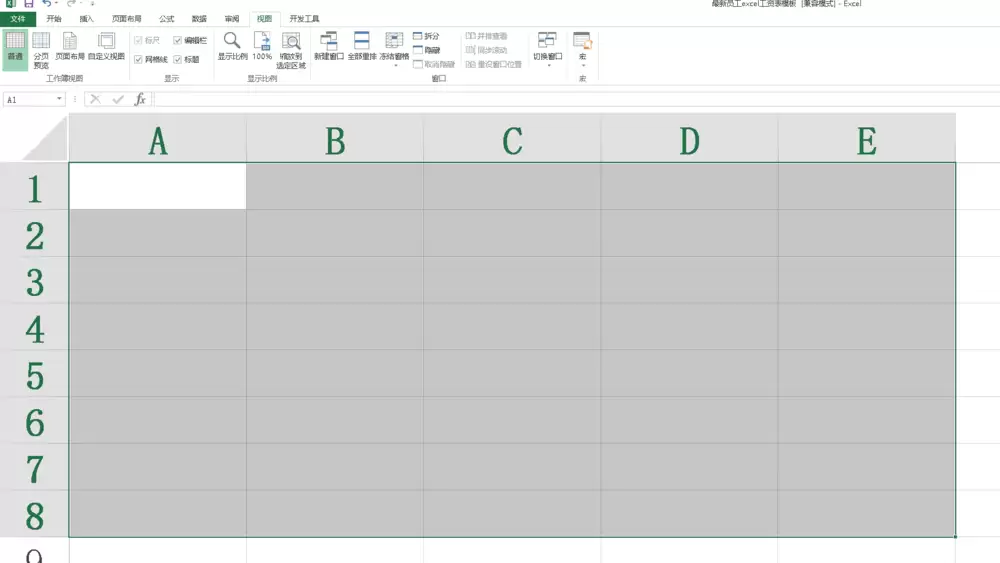Click 拆分 (Split) button

(x=427, y=36)
